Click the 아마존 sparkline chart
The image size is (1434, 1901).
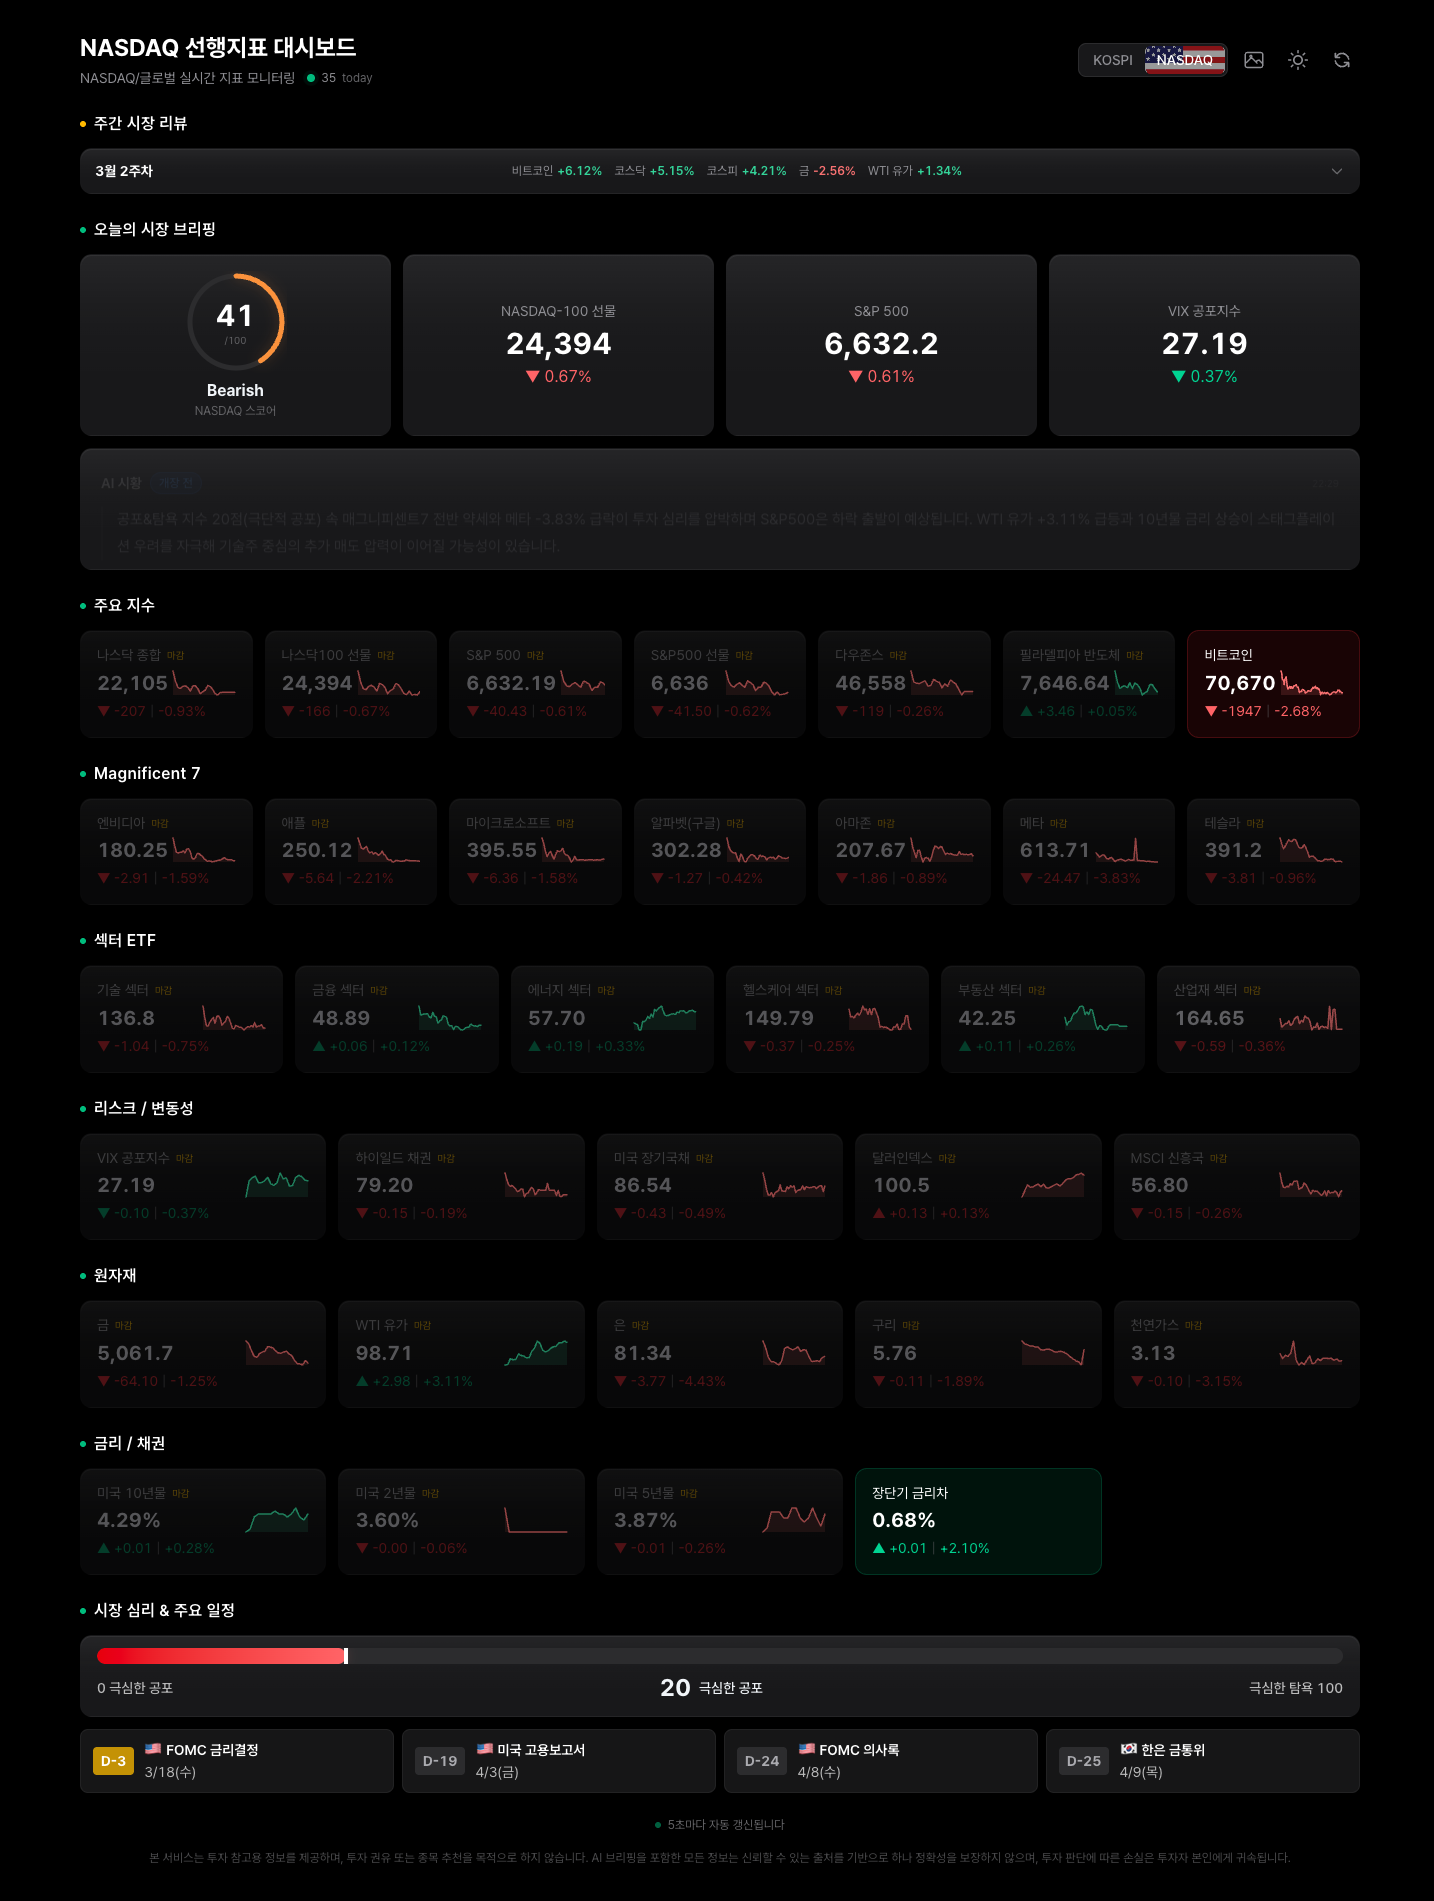pos(942,851)
